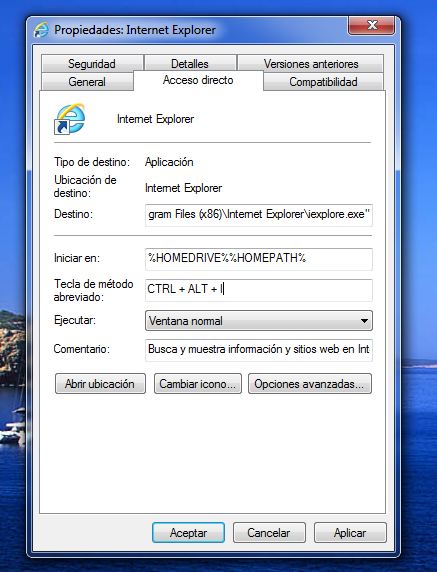Focus the Tecla de método abreviado field
The width and height of the screenshot is (437, 572).
259,290
